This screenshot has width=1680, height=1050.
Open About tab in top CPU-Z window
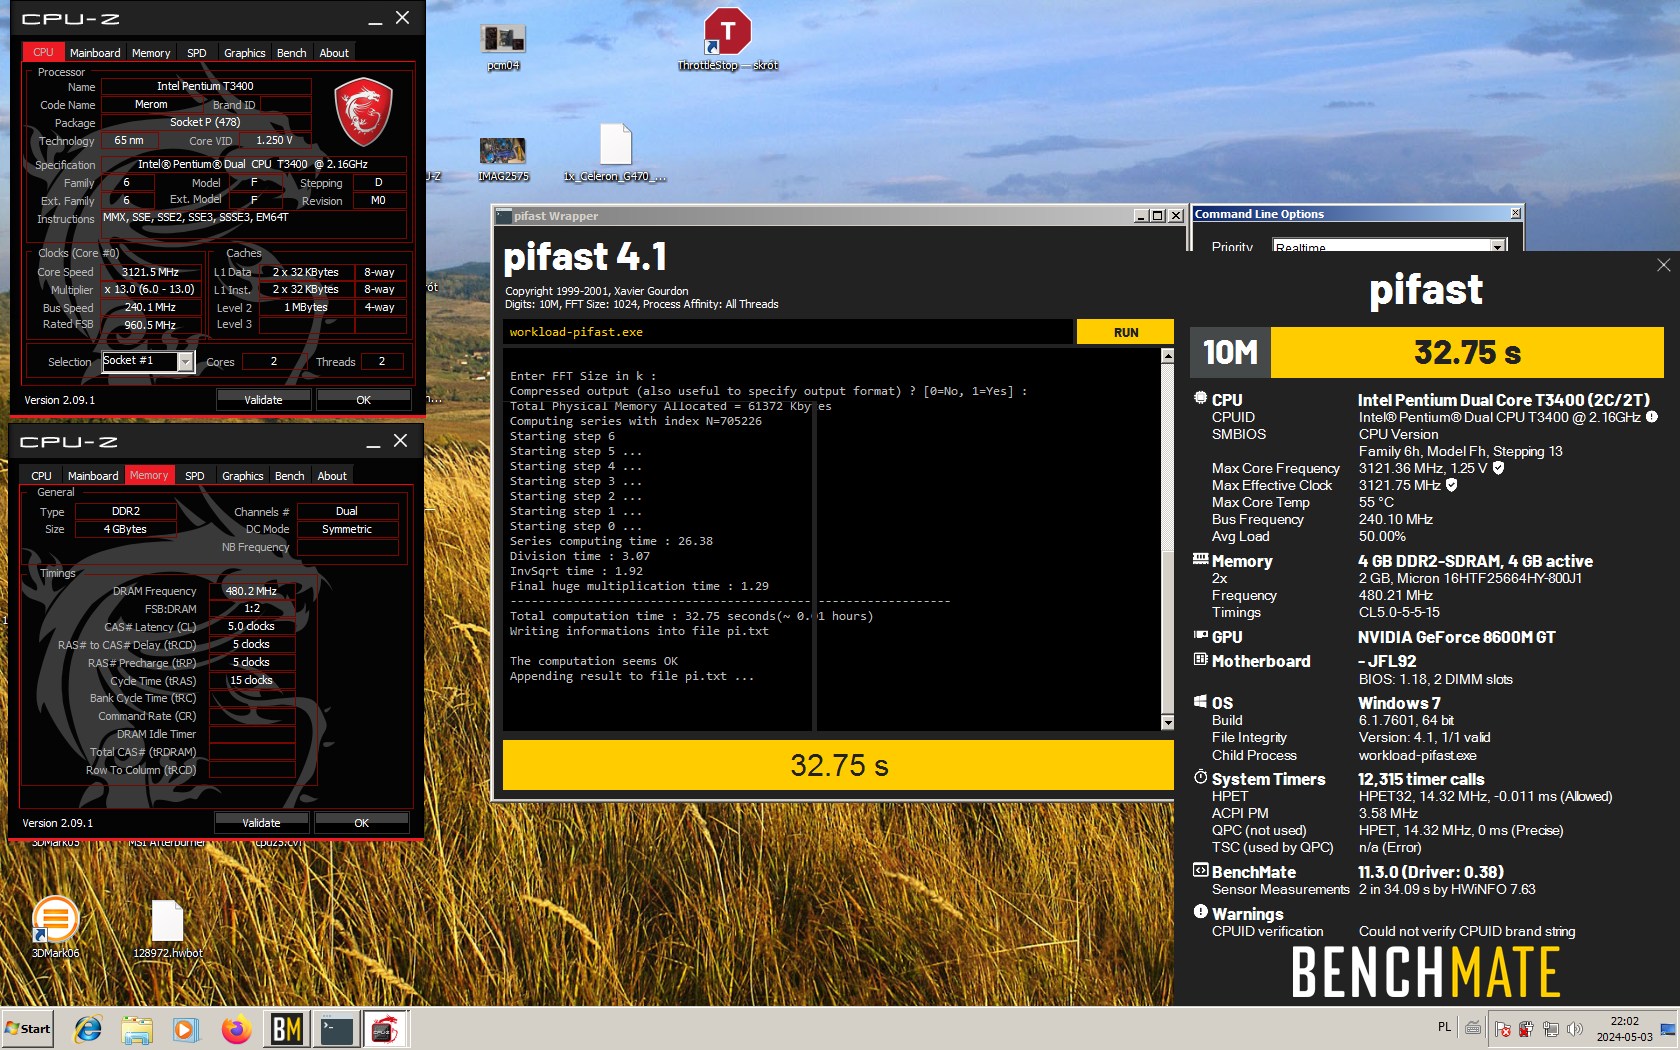click(334, 53)
